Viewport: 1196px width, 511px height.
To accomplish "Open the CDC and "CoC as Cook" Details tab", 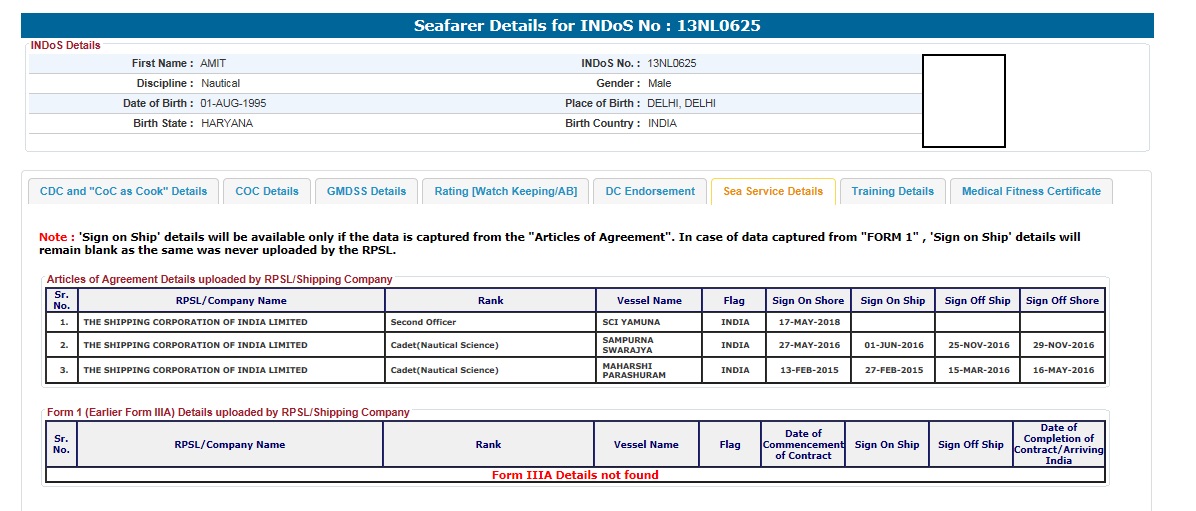I will pyautogui.click(x=123, y=191).
